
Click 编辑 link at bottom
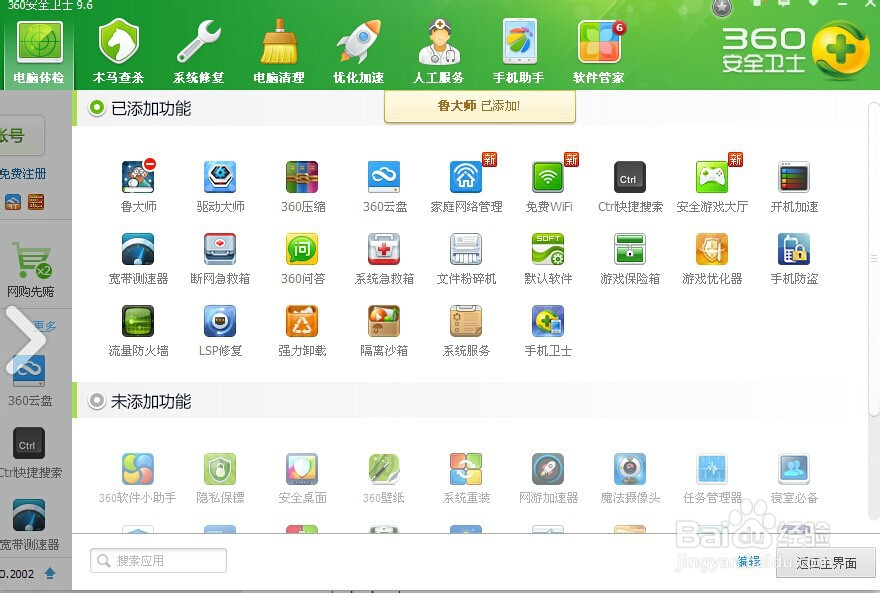[x=749, y=562]
